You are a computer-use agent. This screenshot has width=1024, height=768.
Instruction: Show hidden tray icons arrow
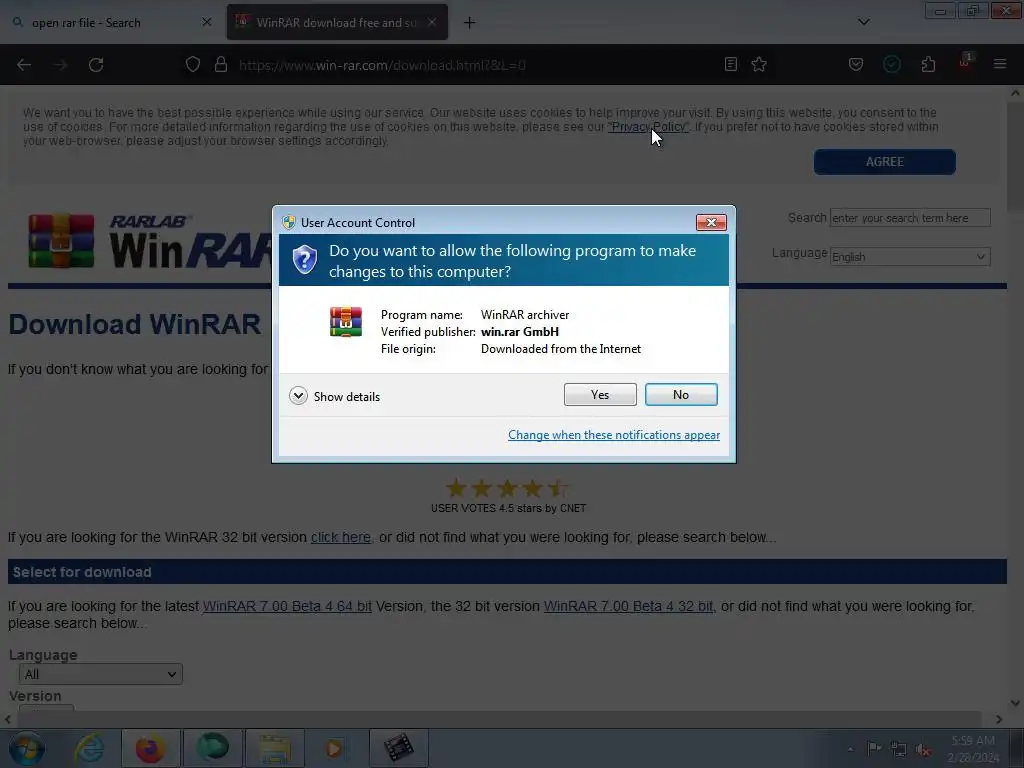tap(850, 749)
